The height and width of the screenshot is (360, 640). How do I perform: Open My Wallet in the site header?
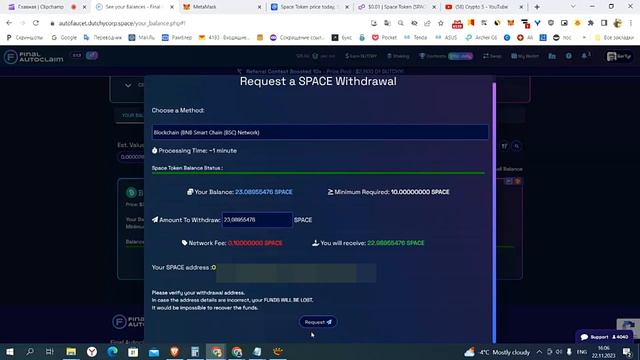[x=525, y=56]
